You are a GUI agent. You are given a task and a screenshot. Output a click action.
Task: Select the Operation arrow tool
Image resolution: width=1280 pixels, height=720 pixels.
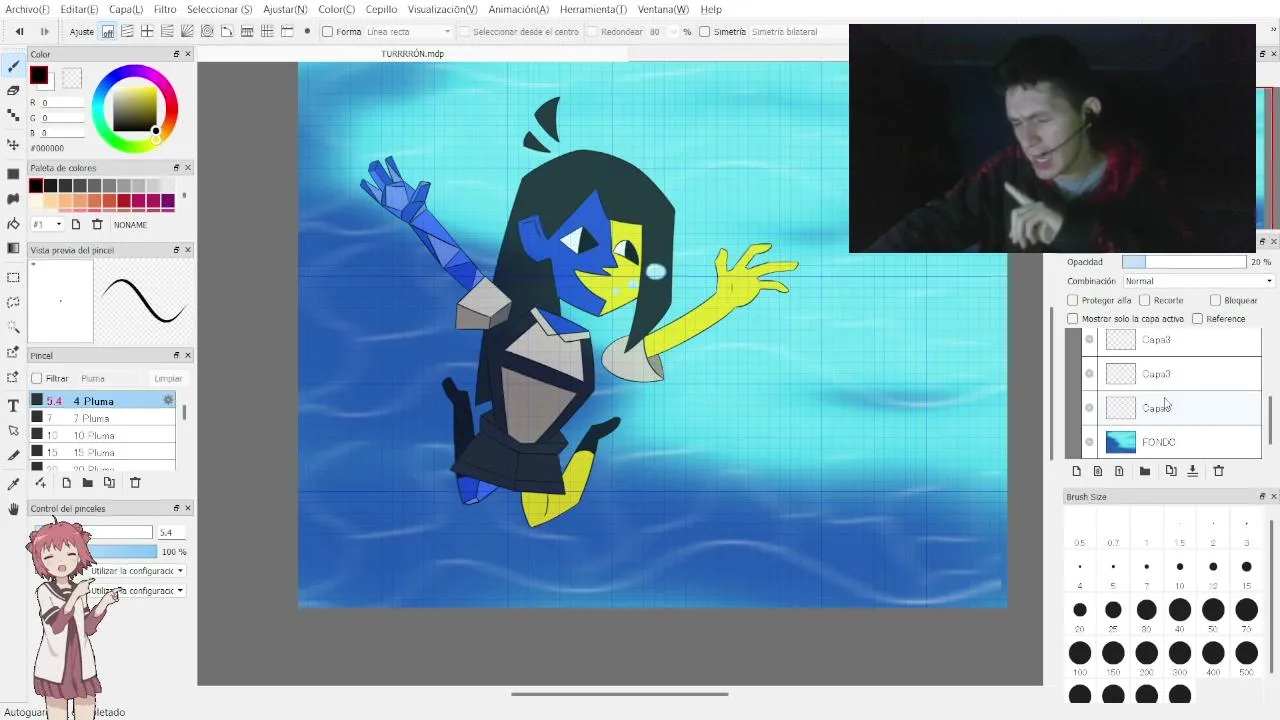(x=13, y=430)
